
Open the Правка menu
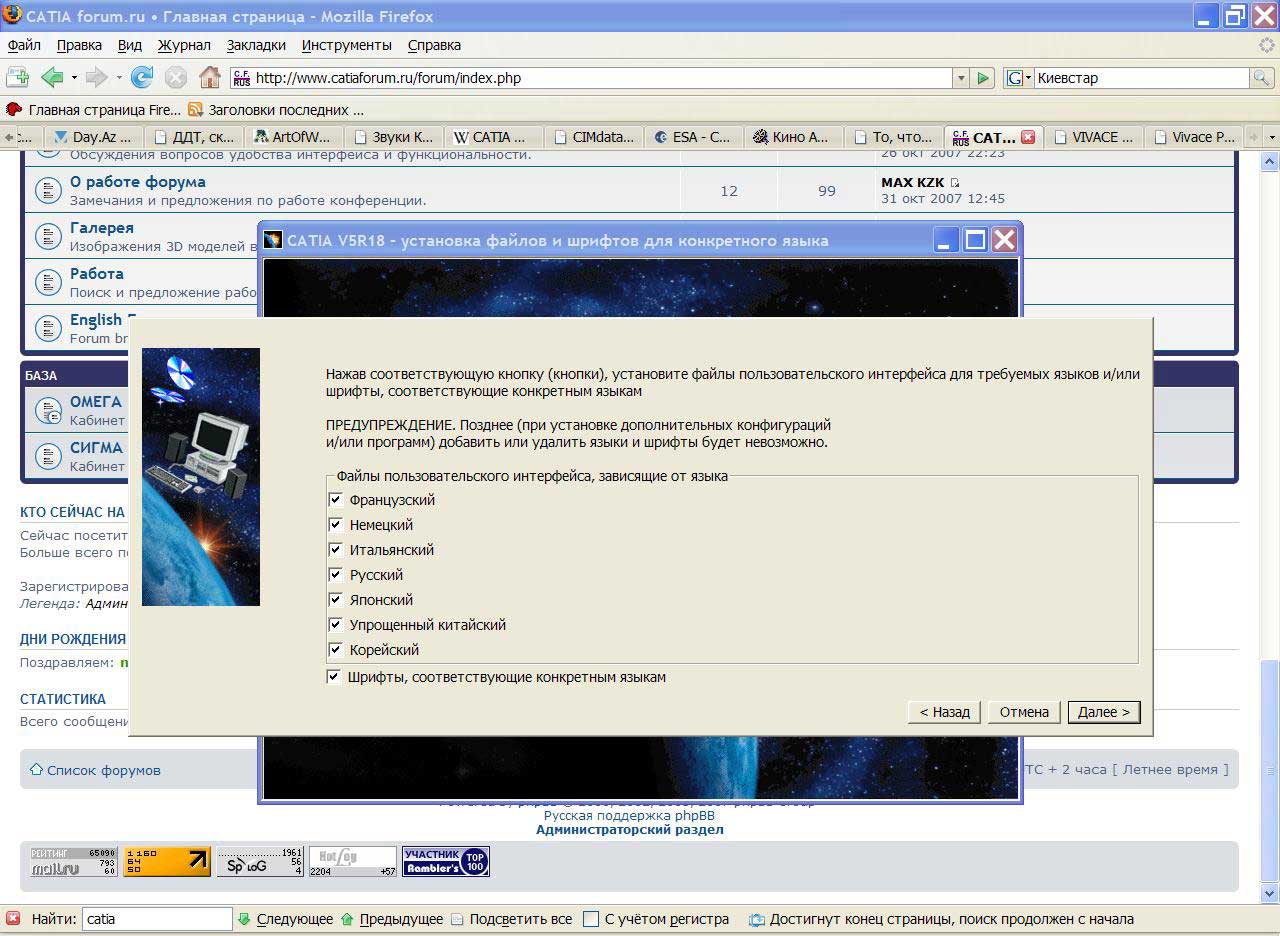(x=79, y=45)
